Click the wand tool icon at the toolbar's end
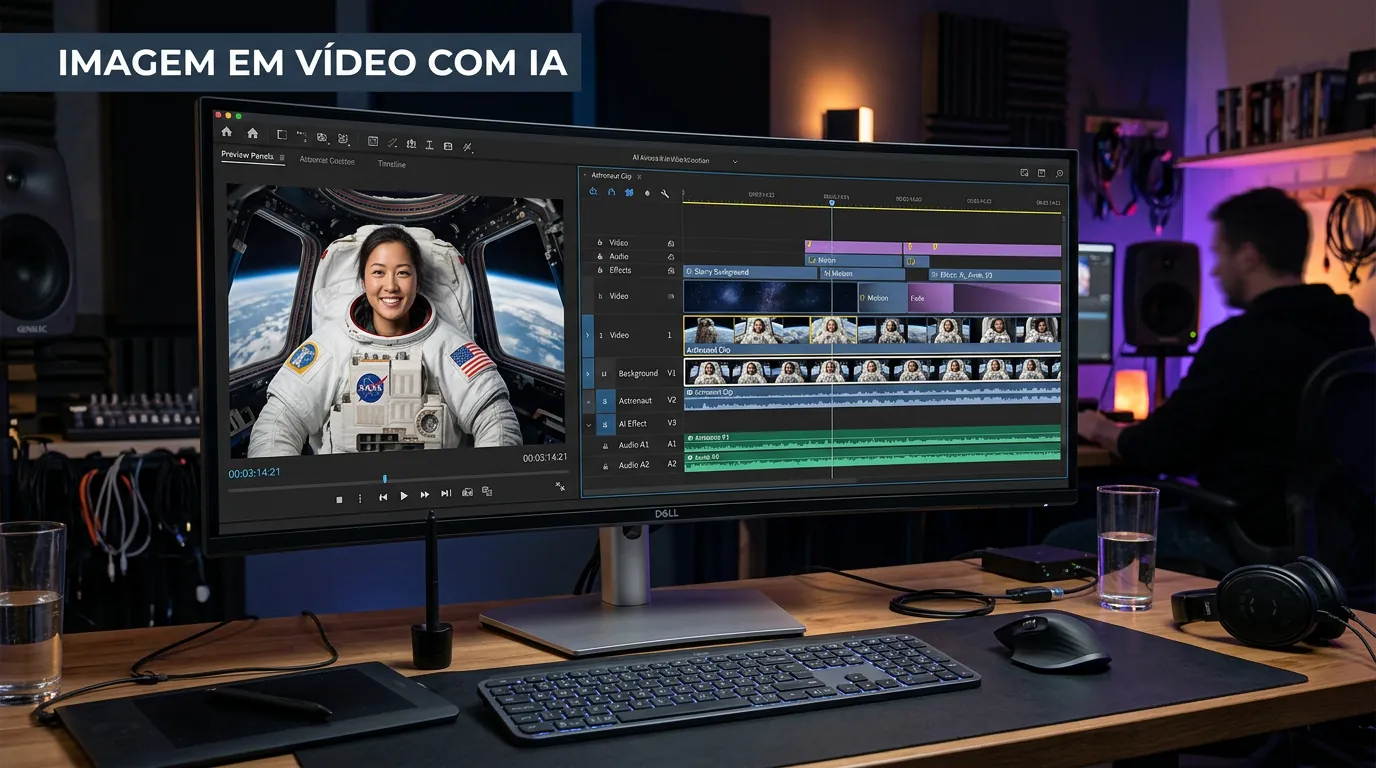Viewport: 1376px width, 768px height. 467,147
